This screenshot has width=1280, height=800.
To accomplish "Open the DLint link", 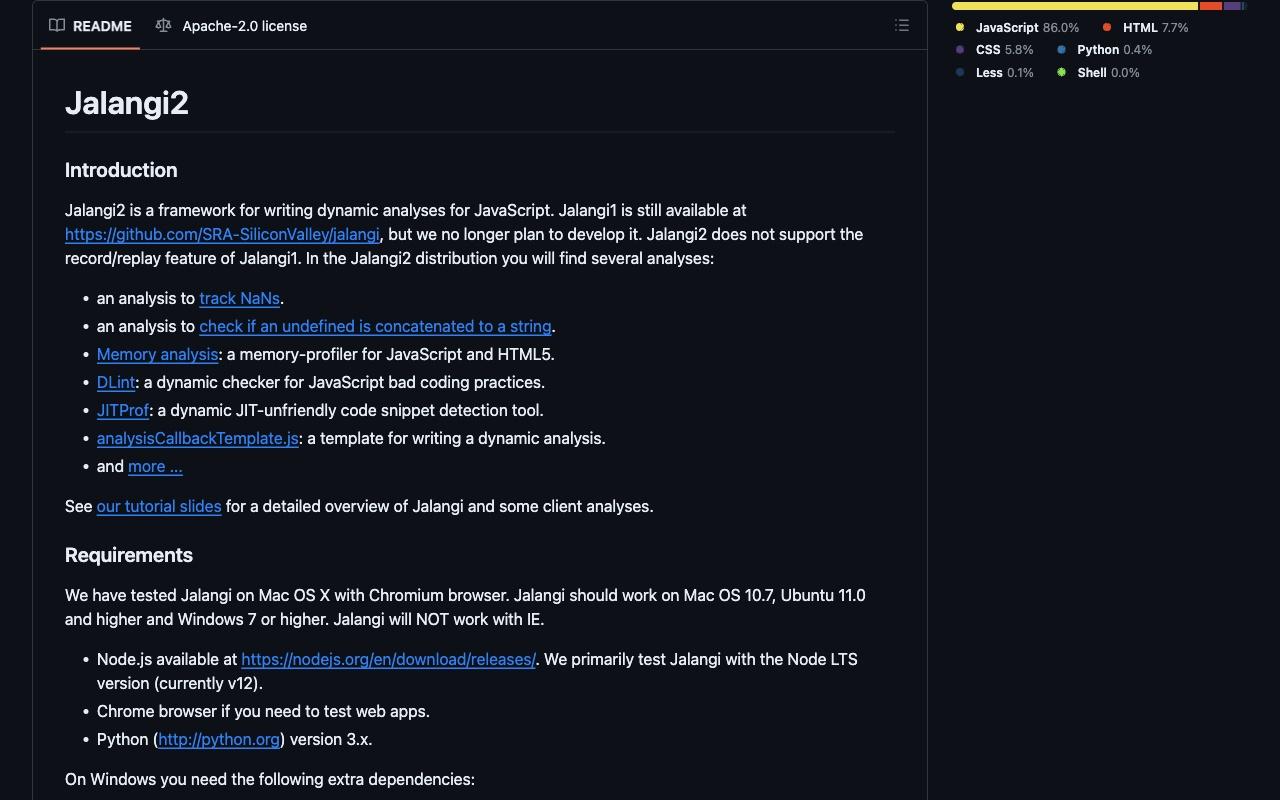I will [116, 382].
